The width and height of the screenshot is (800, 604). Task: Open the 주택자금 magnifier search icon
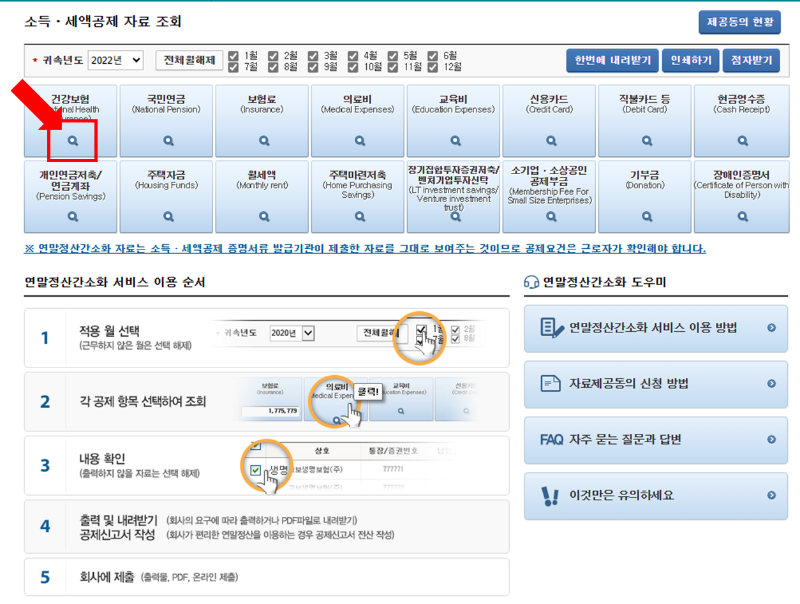pyautogui.click(x=168, y=217)
